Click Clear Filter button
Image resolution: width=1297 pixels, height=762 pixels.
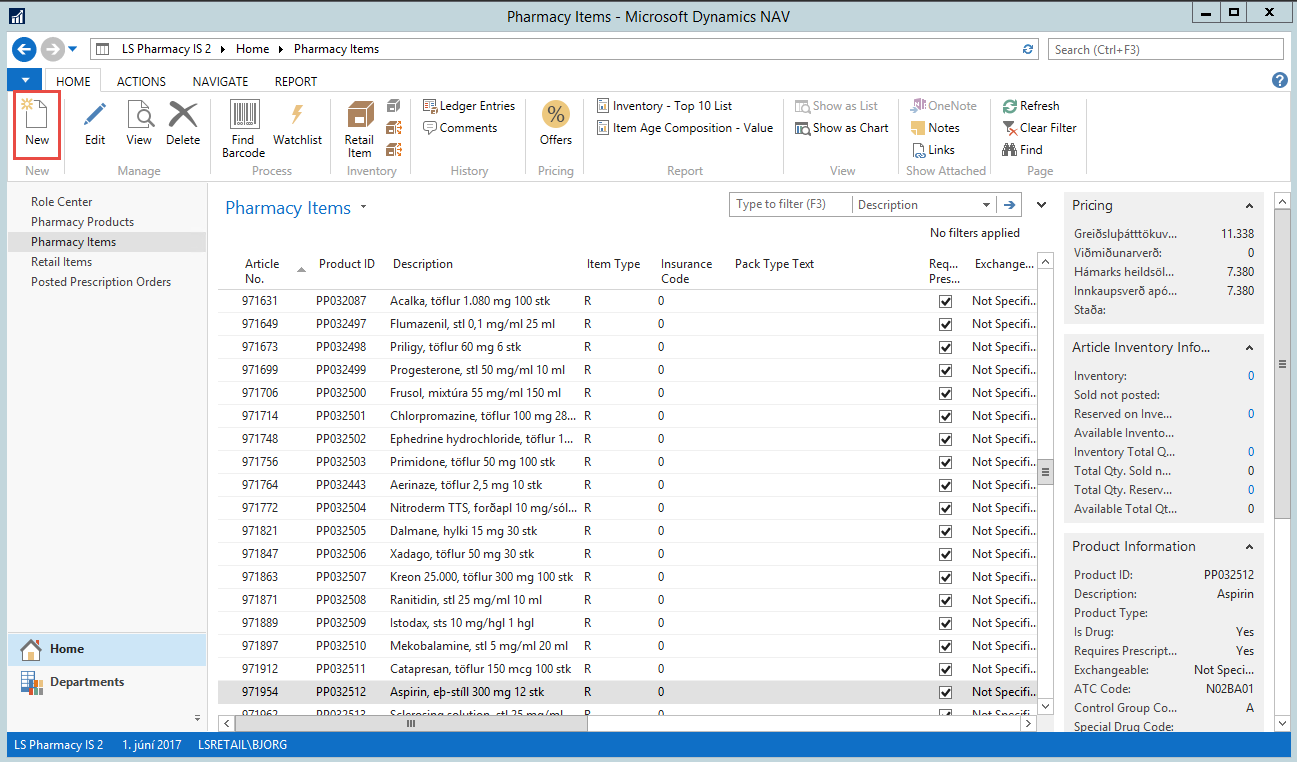[x=1039, y=128]
